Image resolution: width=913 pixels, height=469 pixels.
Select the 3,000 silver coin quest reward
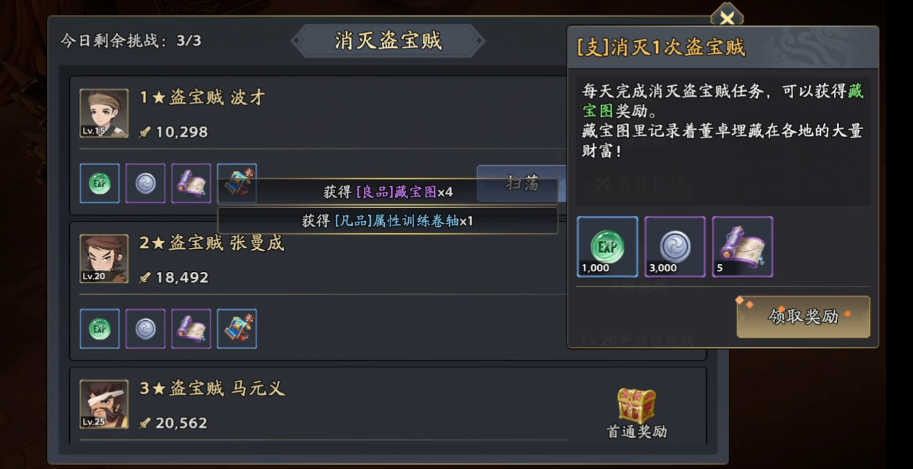675,246
